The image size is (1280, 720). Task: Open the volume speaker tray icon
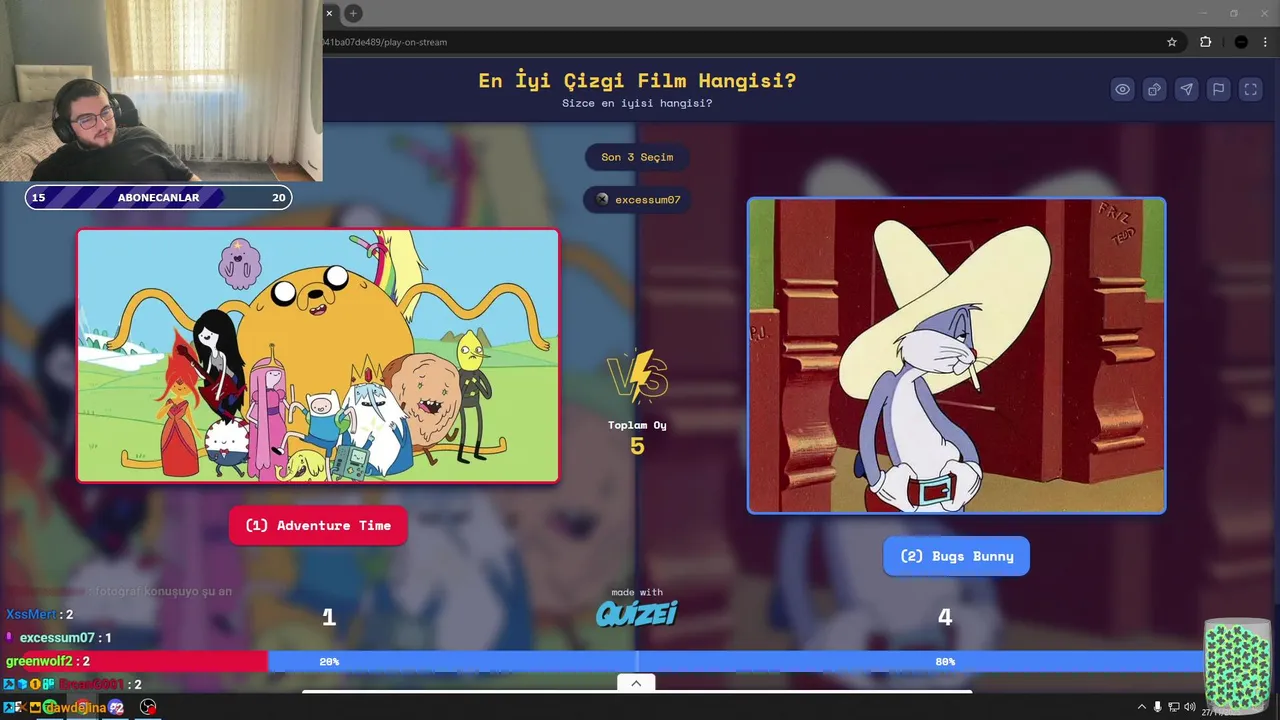point(1190,707)
